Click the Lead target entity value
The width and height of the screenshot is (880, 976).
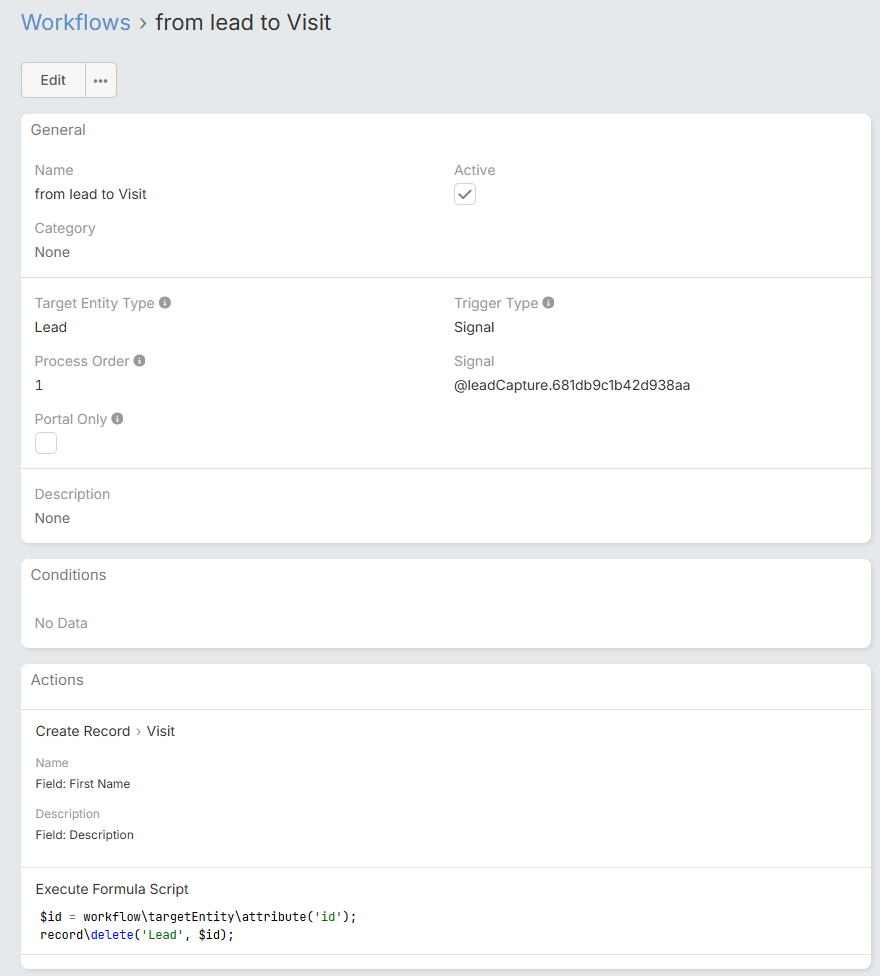tap(51, 327)
